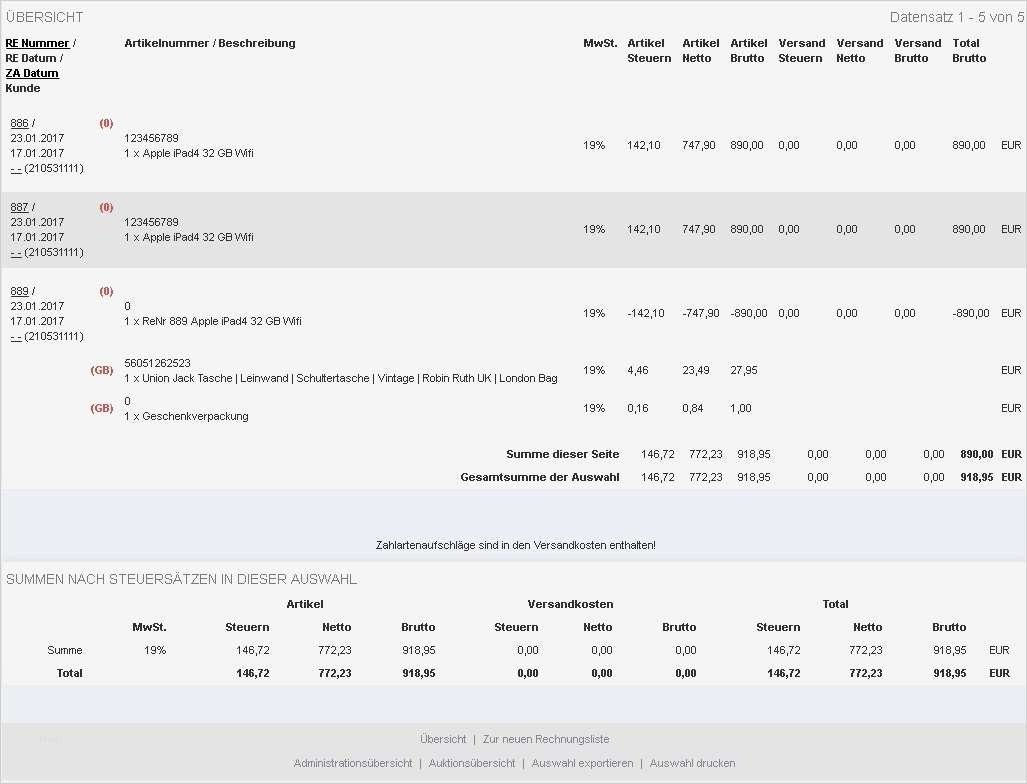This screenshot has height=784, width=1027.
Task: Export the selection via Auswahl exportieren
Action: 581,762
